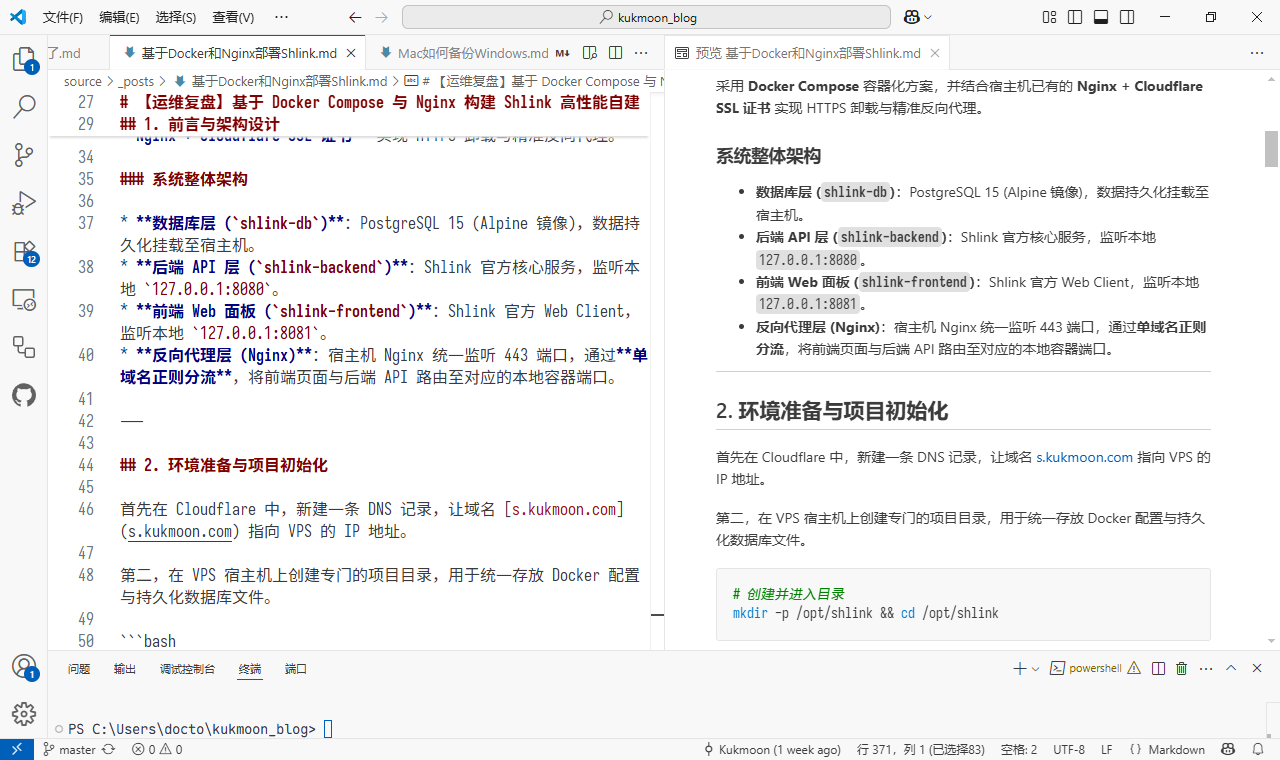Screen dimensions: 1280x760
Task: Kill terminal with trash icon
Action: (1182, 668)
